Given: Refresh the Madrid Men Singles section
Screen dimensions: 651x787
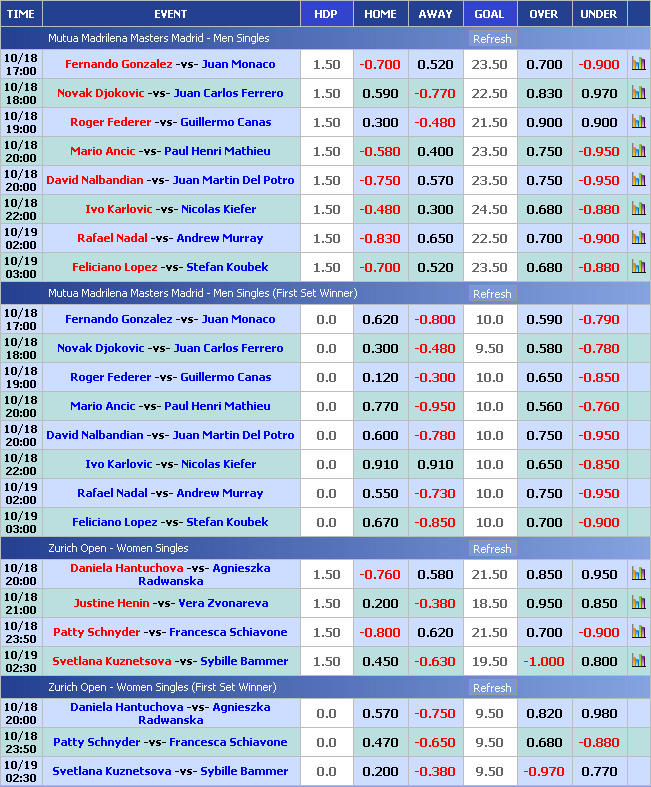Looking at the screenshot, I should tap(491, 39).
